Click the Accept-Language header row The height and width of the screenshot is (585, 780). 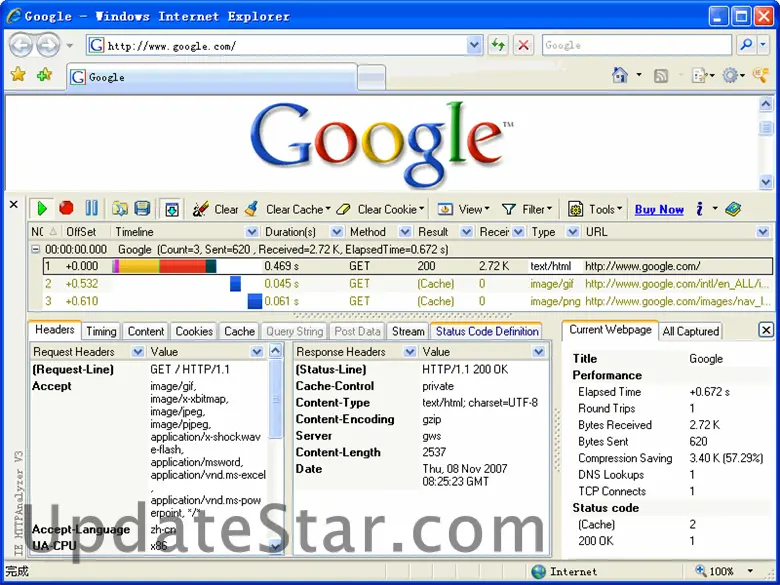tap(149, 529)
